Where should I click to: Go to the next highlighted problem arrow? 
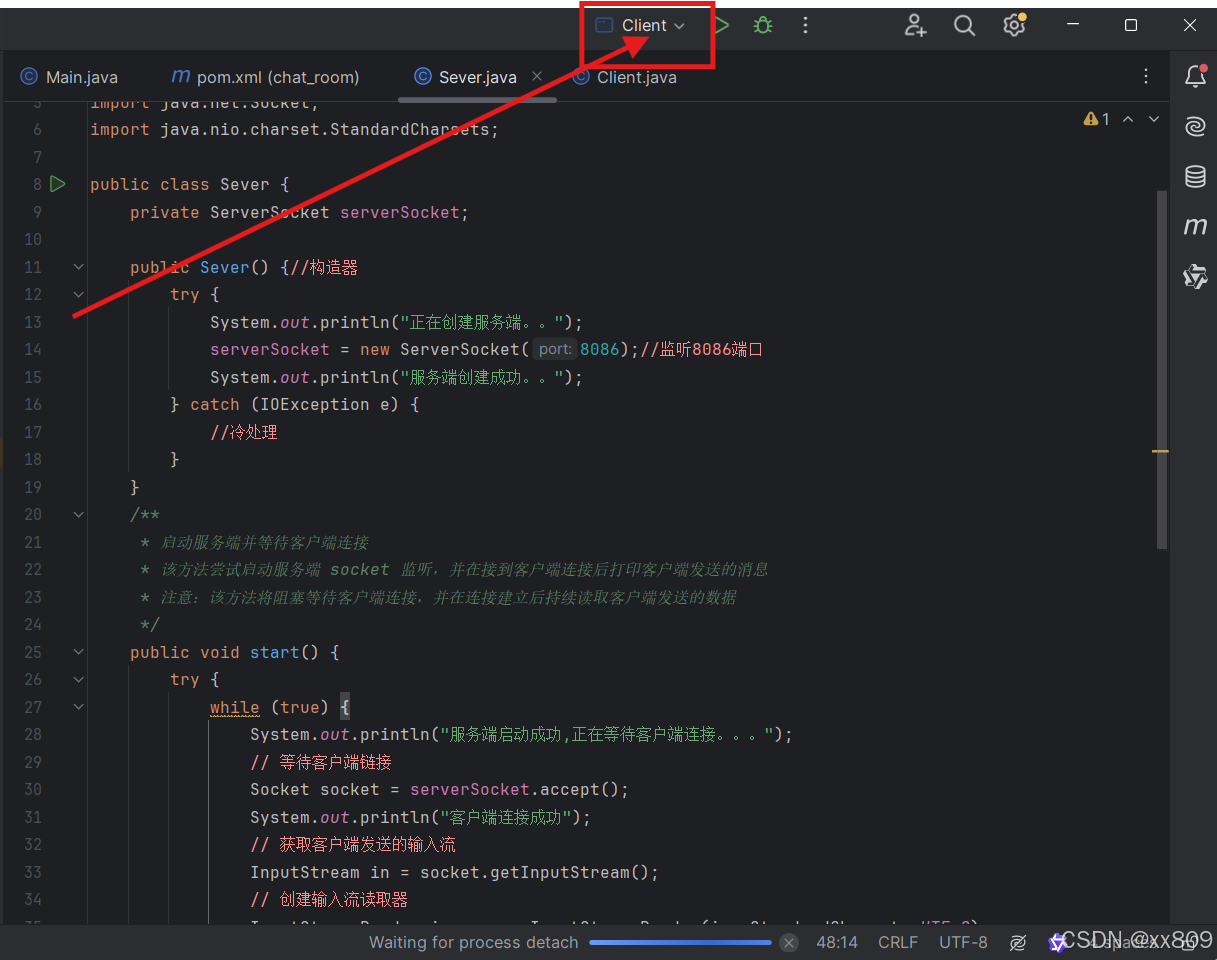tap(1154, 119)
